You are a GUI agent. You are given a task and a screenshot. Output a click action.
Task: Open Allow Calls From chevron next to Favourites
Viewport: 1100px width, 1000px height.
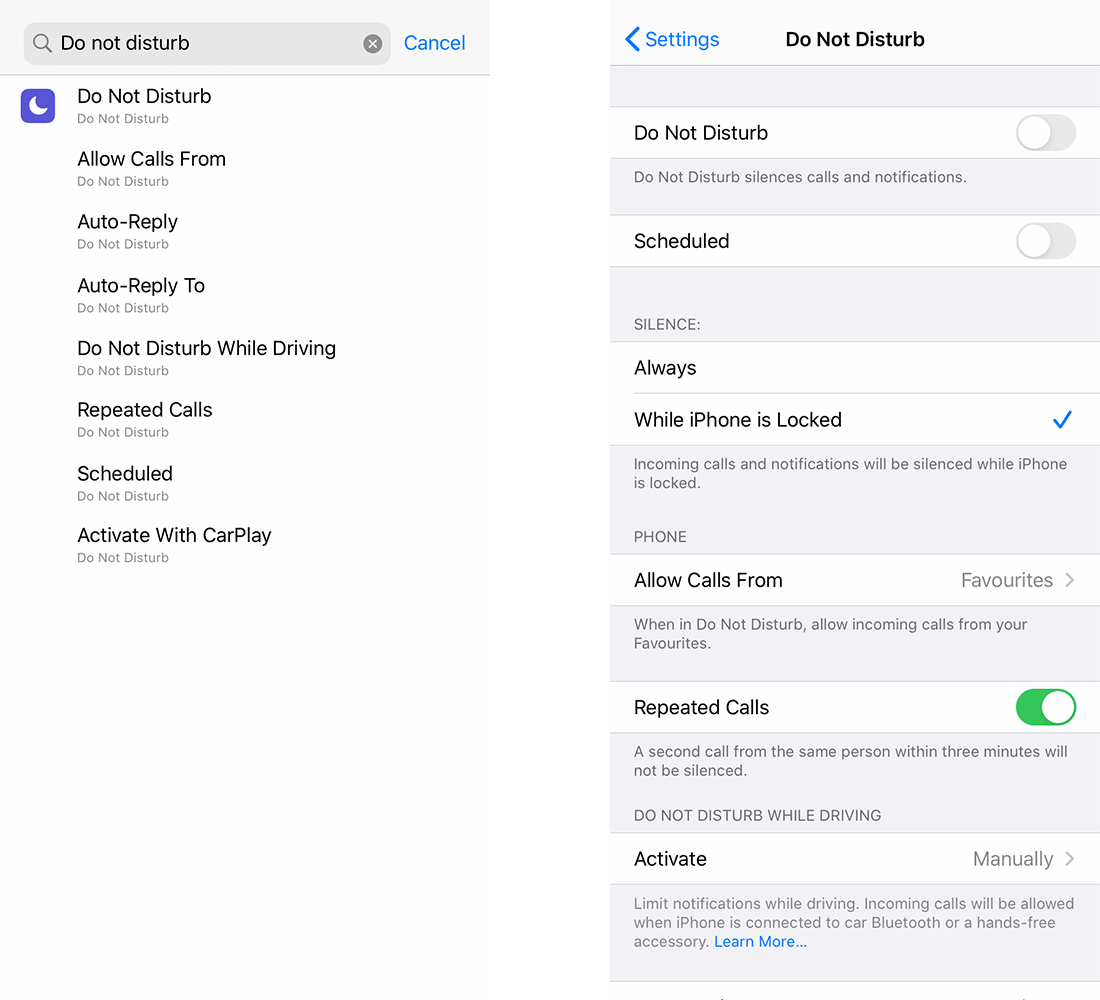pos(1070,580)
